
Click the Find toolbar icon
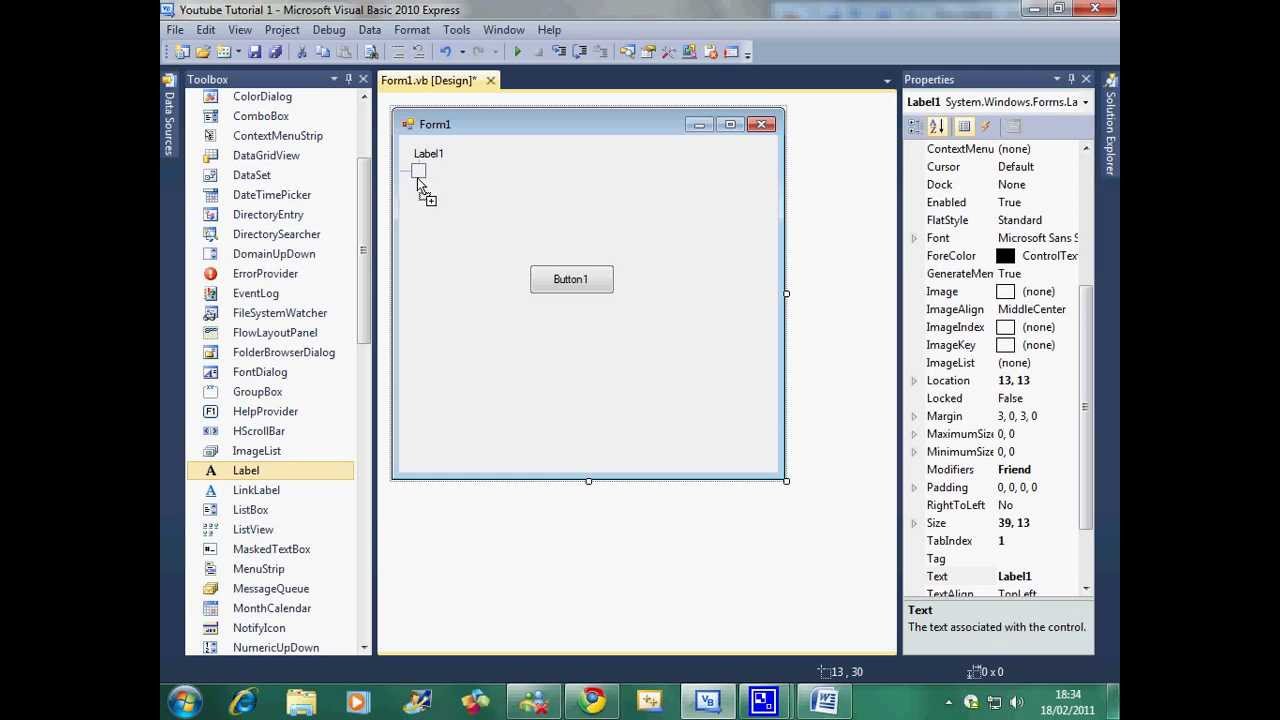pos(370,52)
